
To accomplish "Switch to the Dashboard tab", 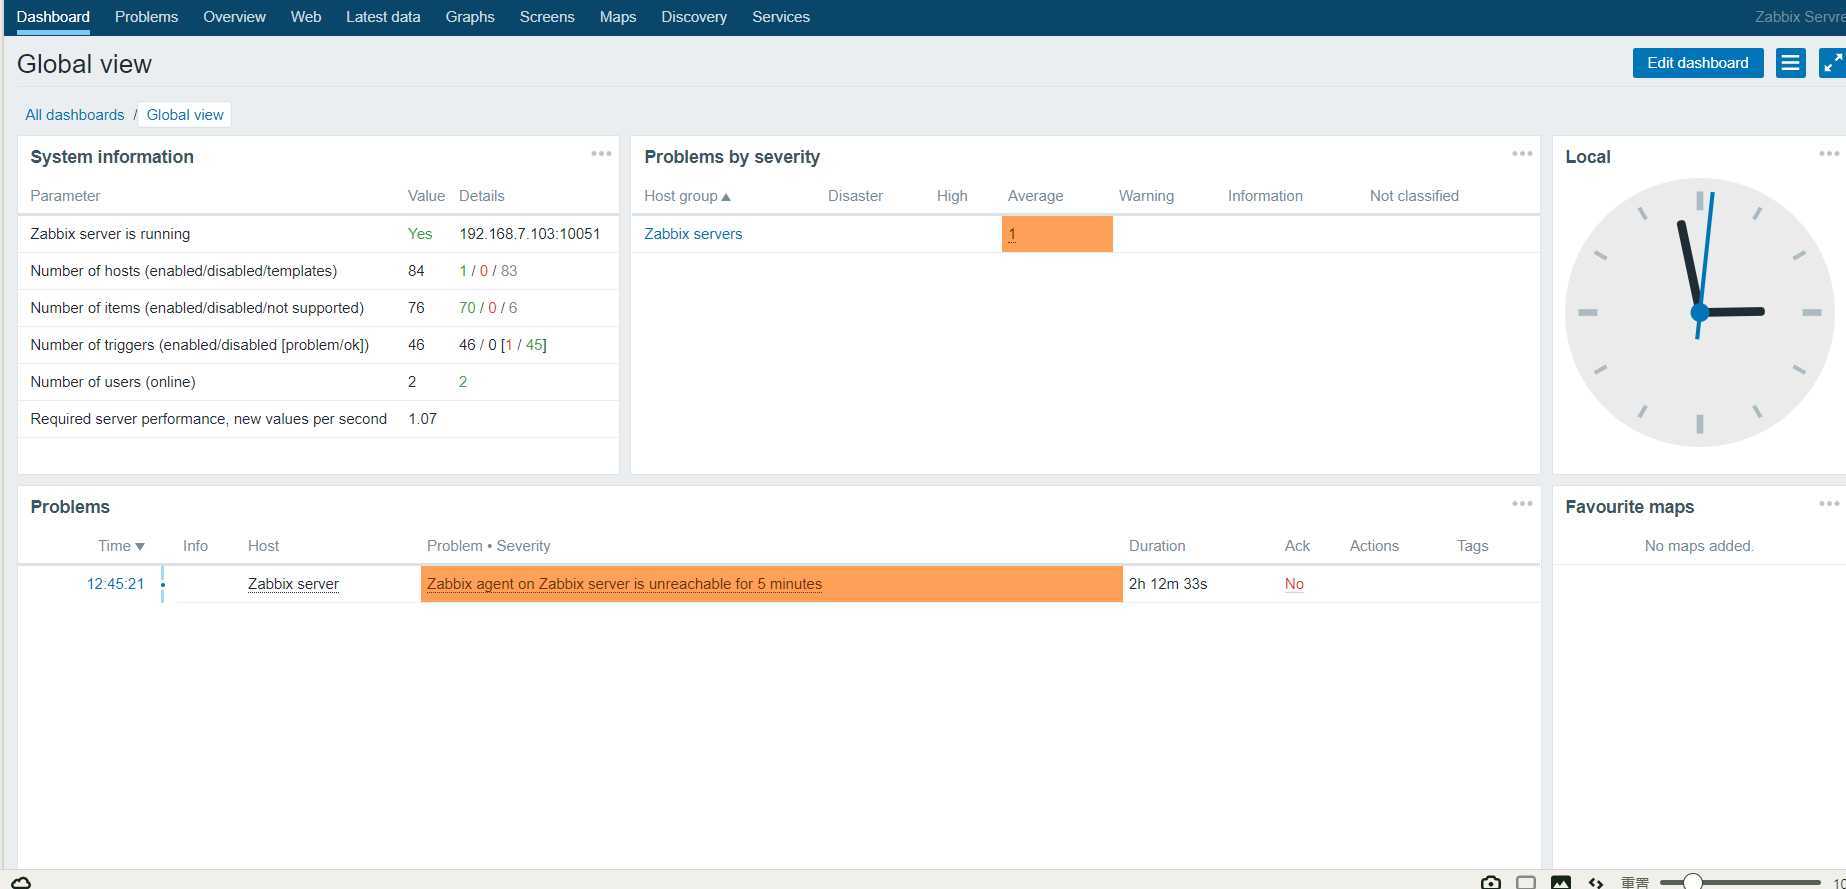I will [53, 17].
